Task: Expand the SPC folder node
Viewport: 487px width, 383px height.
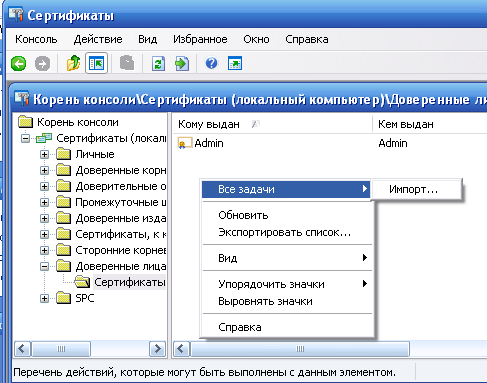Action: pyautogui.click(x=44, y=298)
